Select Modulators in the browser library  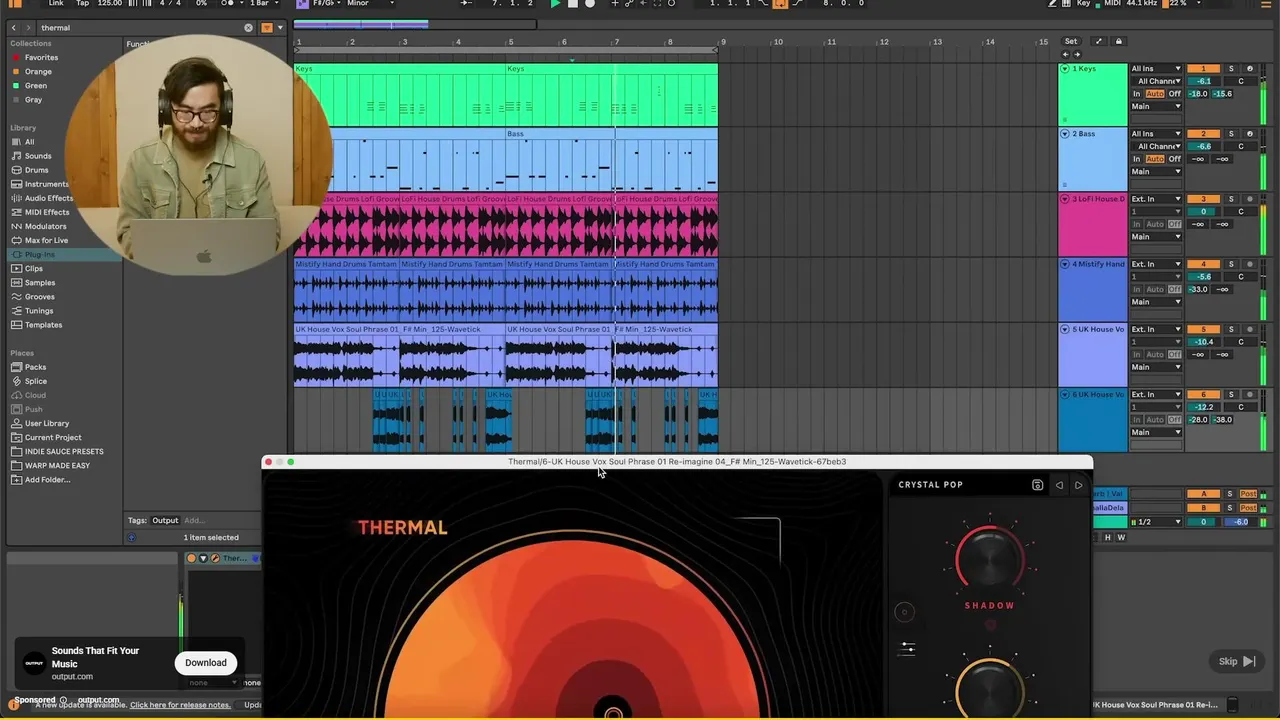[x=45, y=226]
